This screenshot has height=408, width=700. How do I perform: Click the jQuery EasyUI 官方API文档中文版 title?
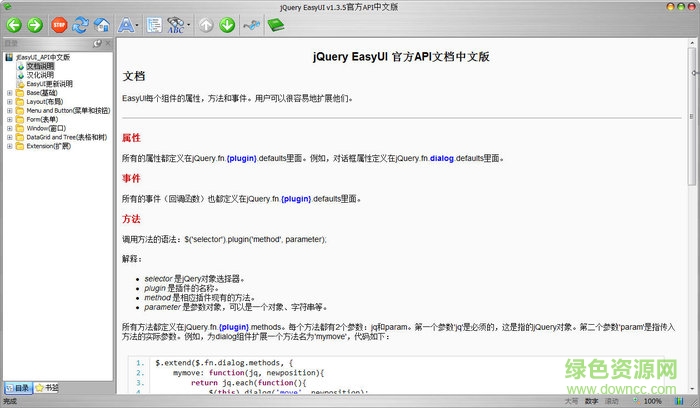401,57
